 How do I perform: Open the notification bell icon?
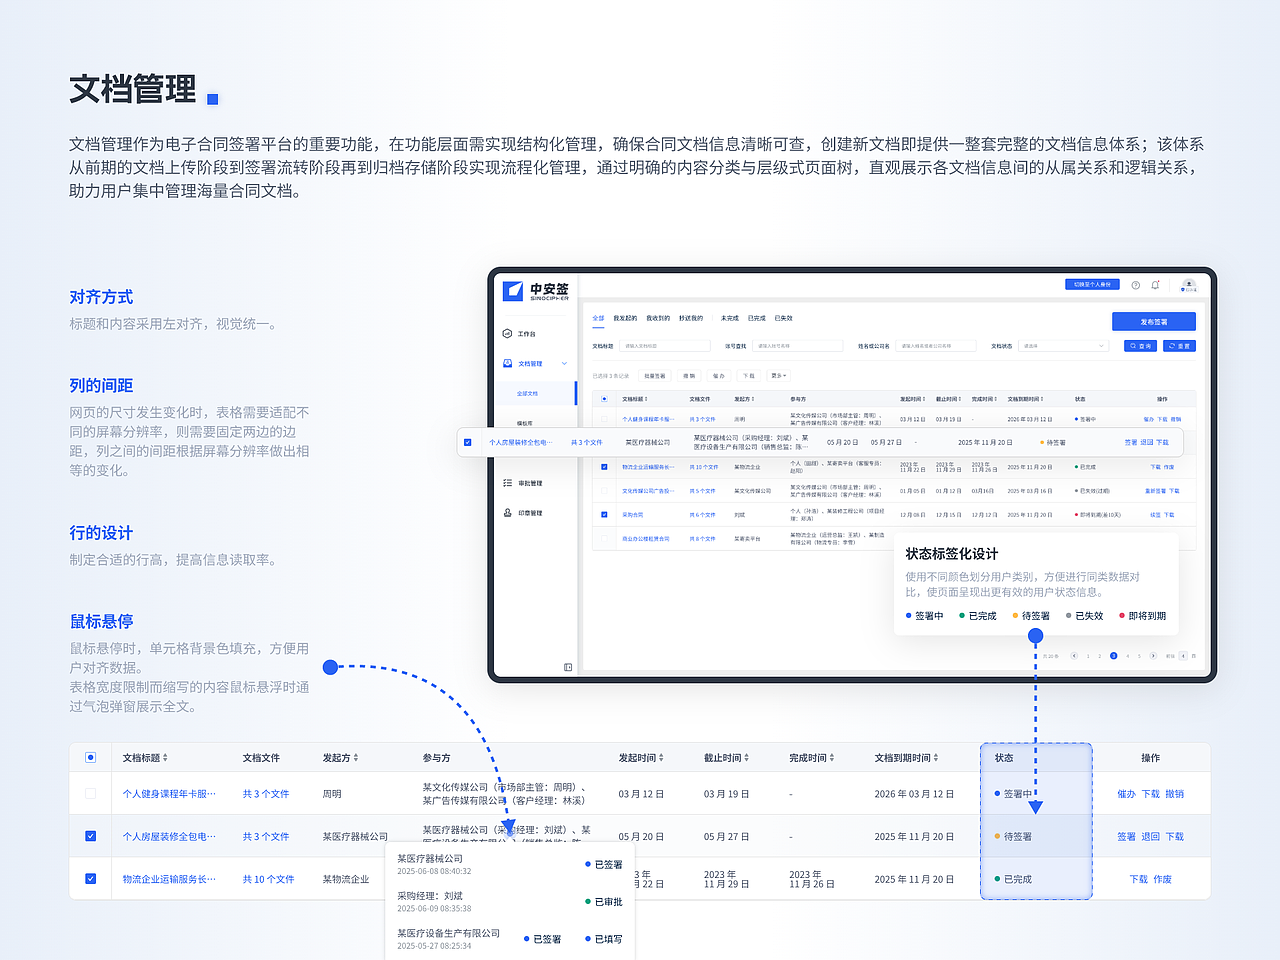pyautogui.click(x=1155, y=285)
